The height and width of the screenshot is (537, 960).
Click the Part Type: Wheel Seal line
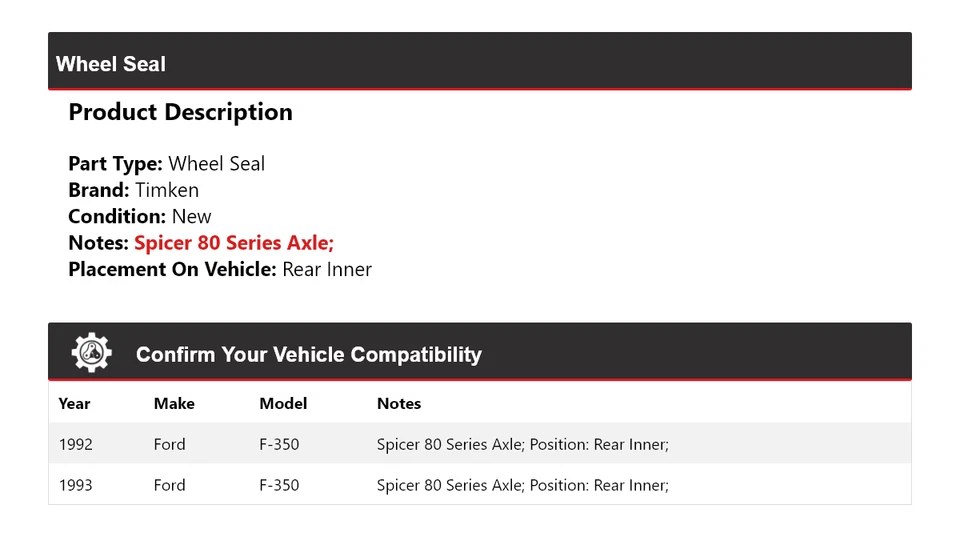166,164
